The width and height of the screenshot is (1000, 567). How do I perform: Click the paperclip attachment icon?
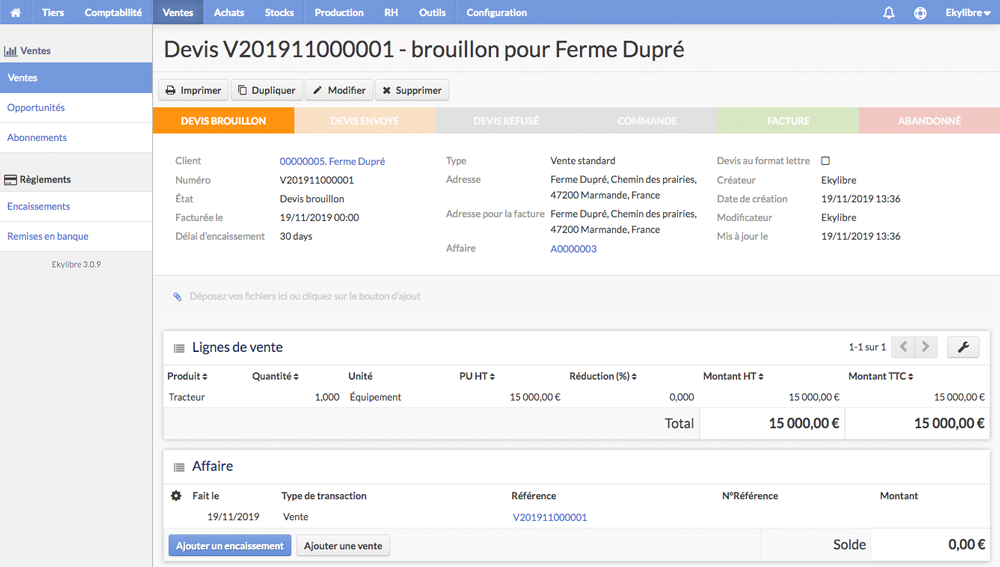pyautogui.click(x=177, y=296)
